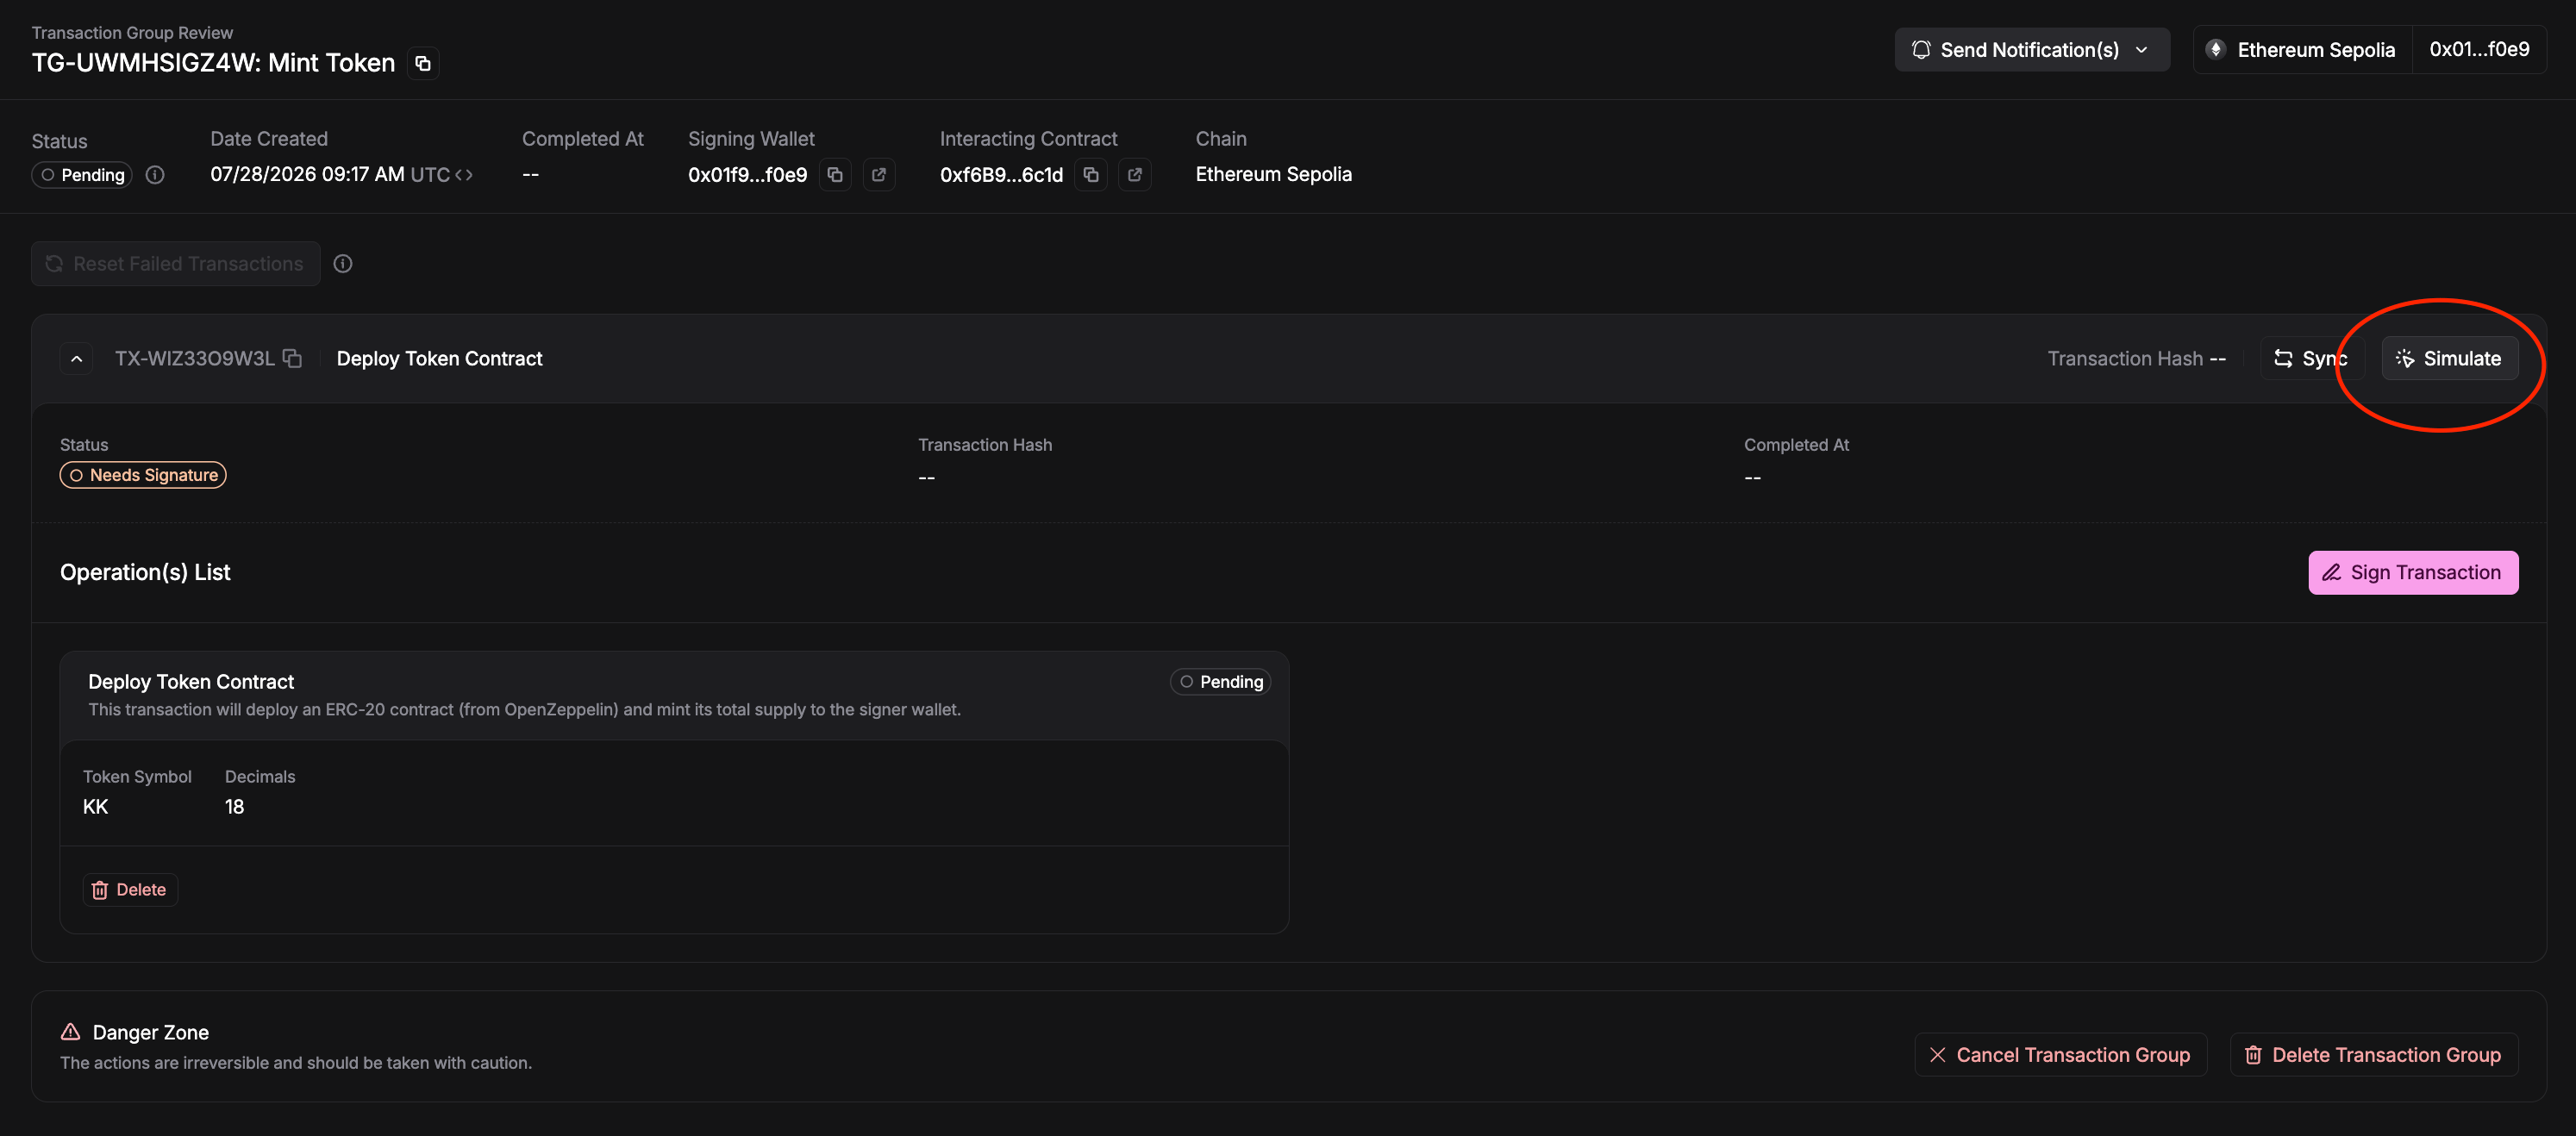Click the Needs Signature status badge
Screen dimensions: 2576x1136
coord(143,475)
